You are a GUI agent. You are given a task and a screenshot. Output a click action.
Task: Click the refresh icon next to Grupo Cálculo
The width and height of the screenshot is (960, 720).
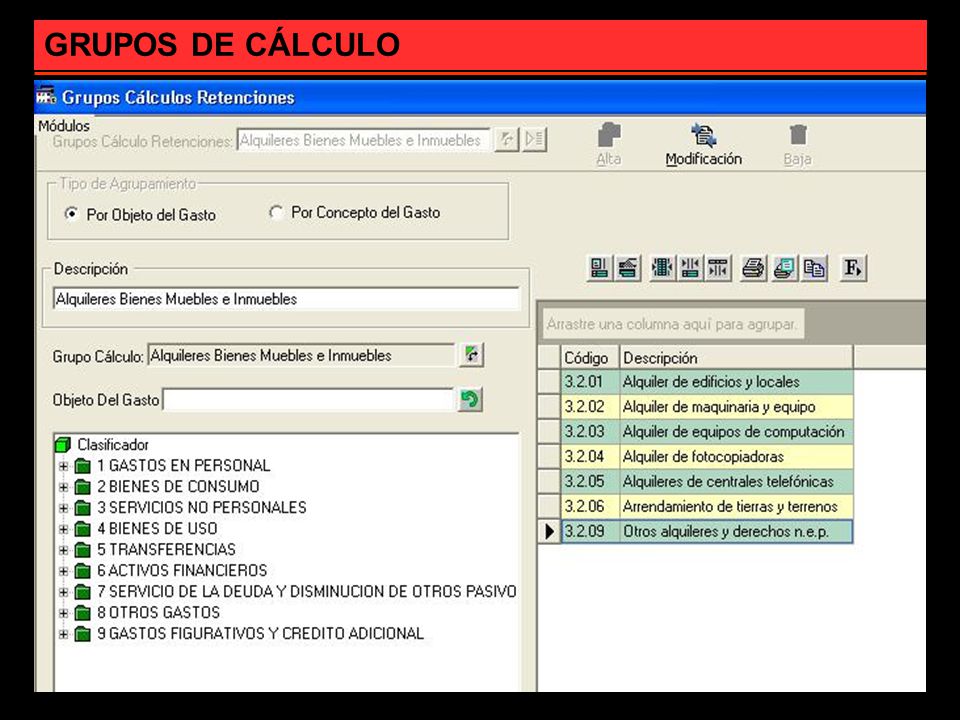pos(471,354)
